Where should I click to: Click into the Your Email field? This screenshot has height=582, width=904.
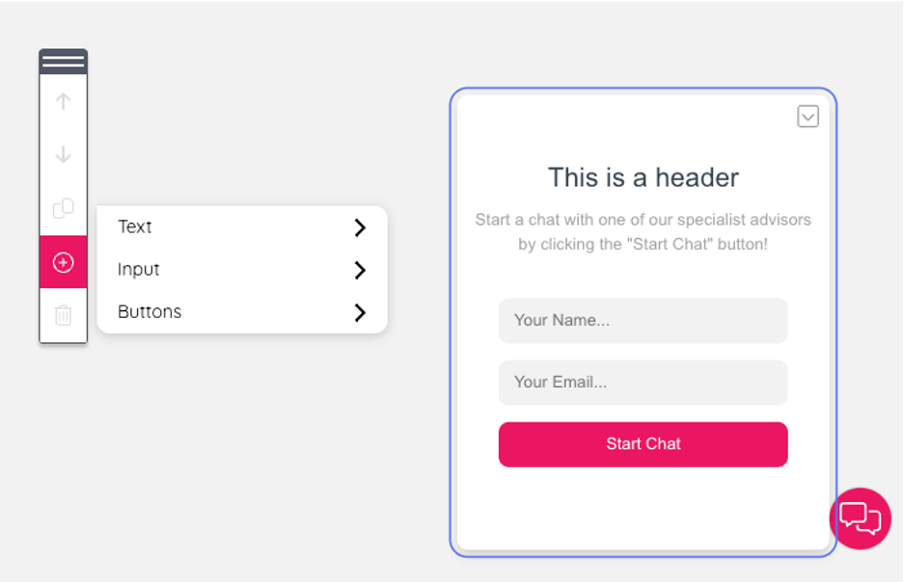point(643,382)
